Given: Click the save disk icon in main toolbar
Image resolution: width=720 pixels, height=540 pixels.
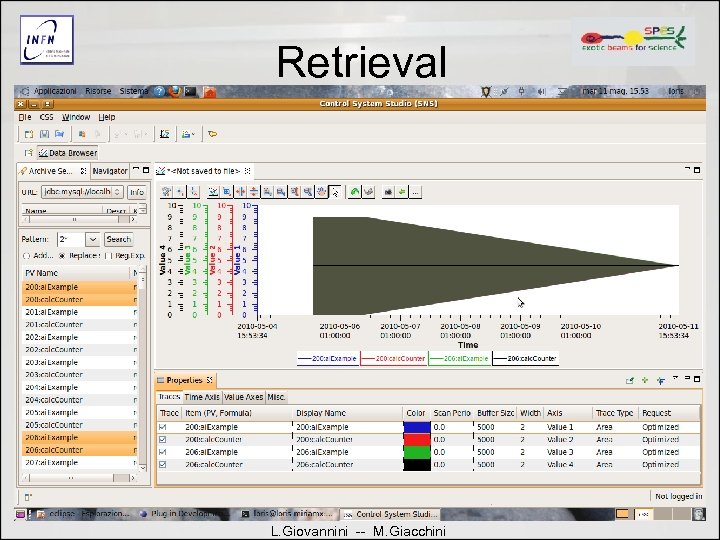Looking at the screenshot, I should (x=44, y=134).
